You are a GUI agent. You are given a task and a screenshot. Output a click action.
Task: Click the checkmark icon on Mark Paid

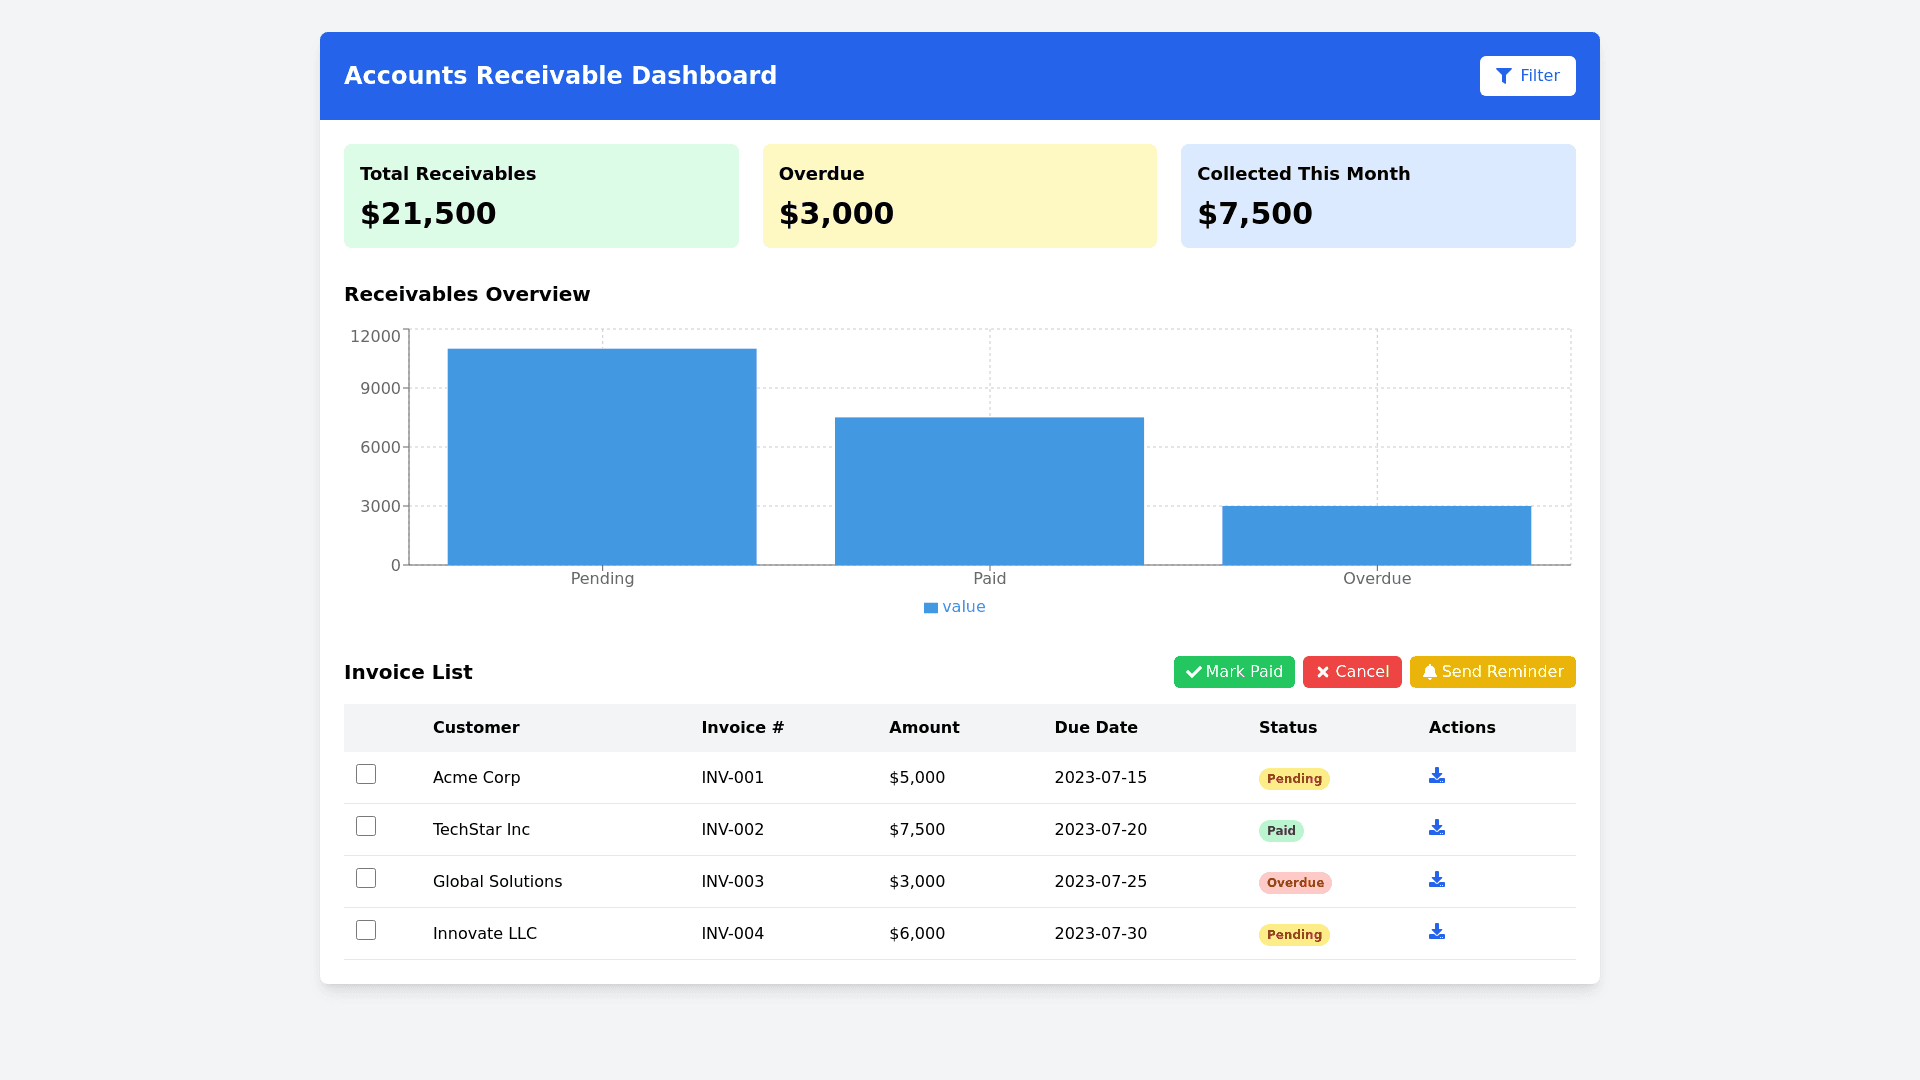coord(1193,673)
